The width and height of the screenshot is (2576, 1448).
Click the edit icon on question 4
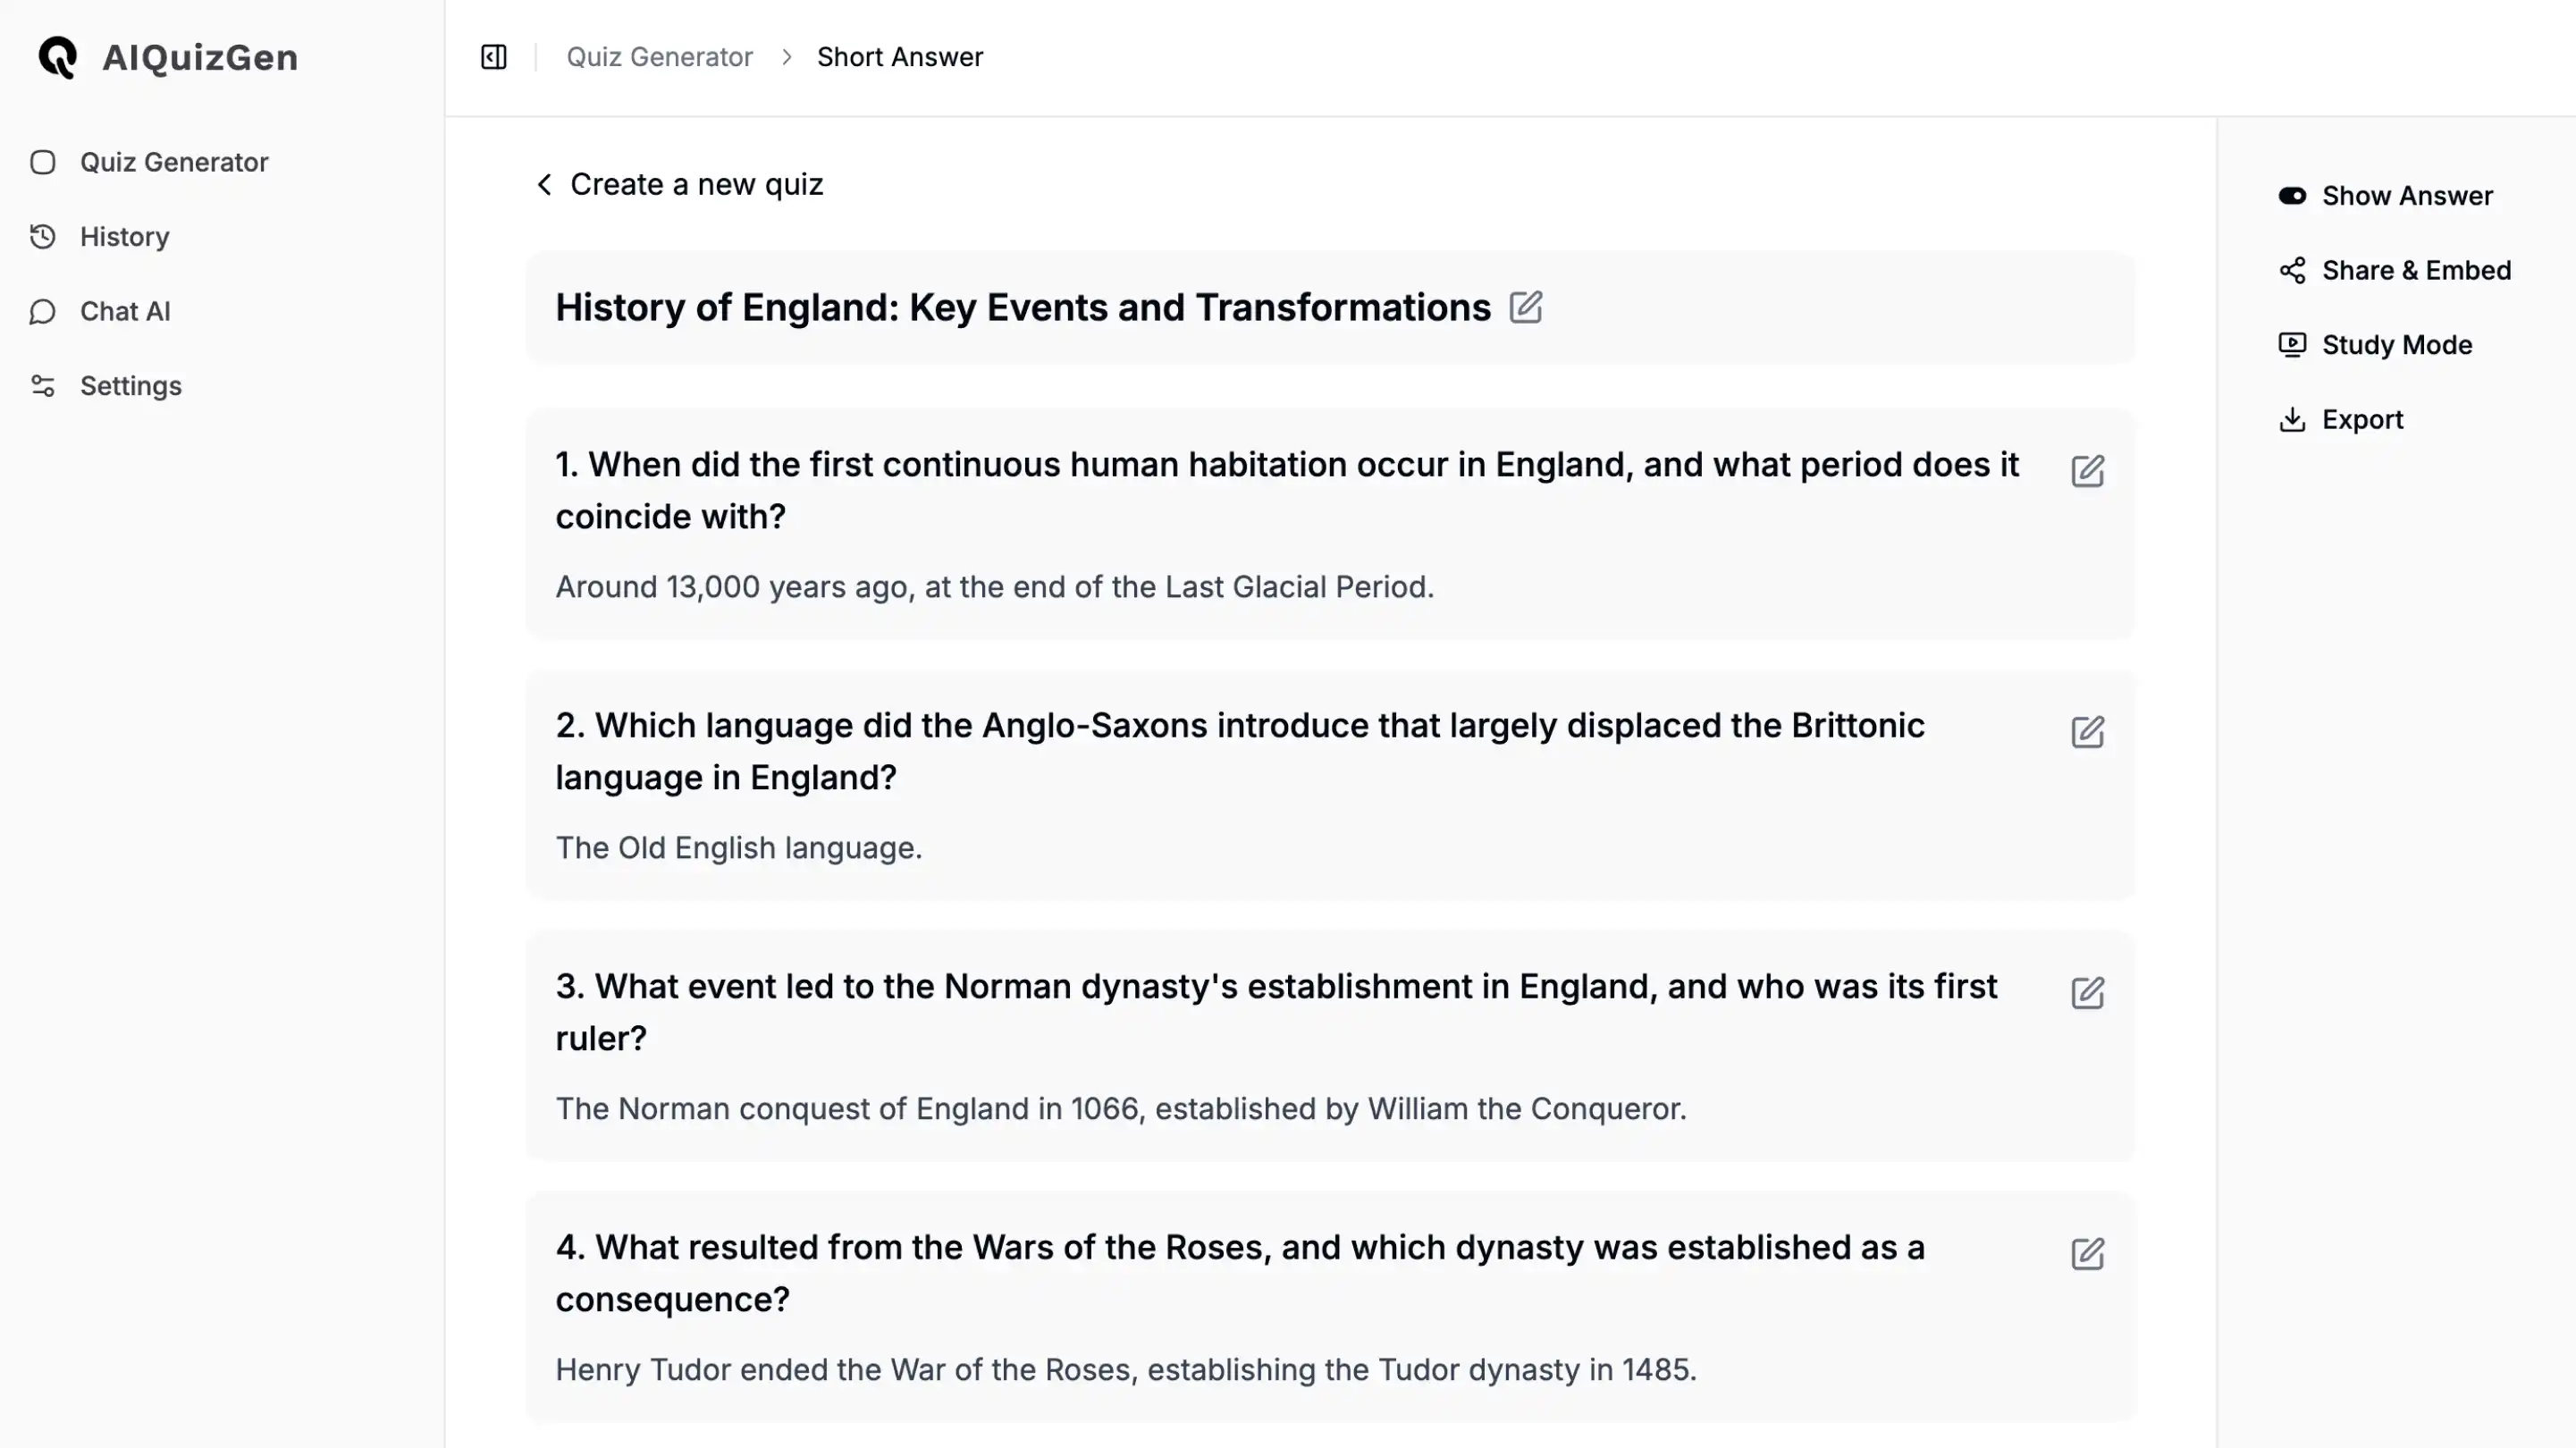(2088, 1253)
